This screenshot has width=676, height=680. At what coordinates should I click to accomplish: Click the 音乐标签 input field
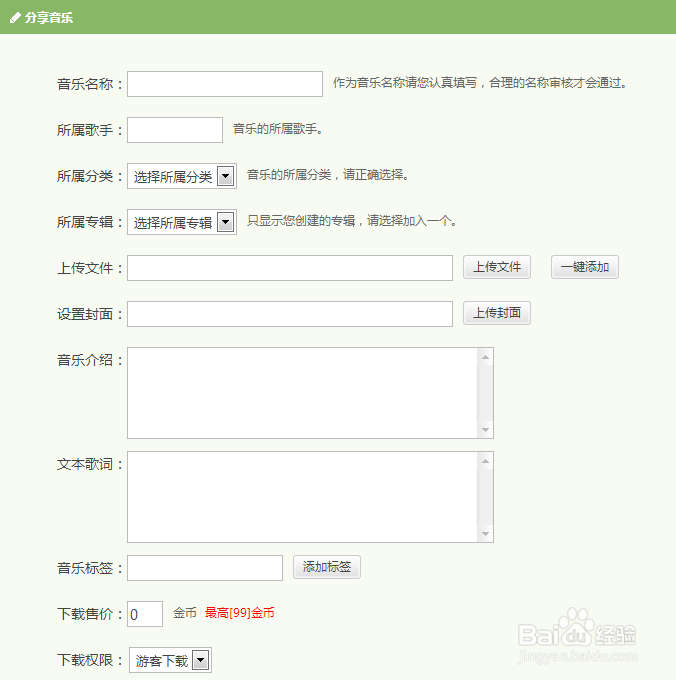(x=205, y=568)
